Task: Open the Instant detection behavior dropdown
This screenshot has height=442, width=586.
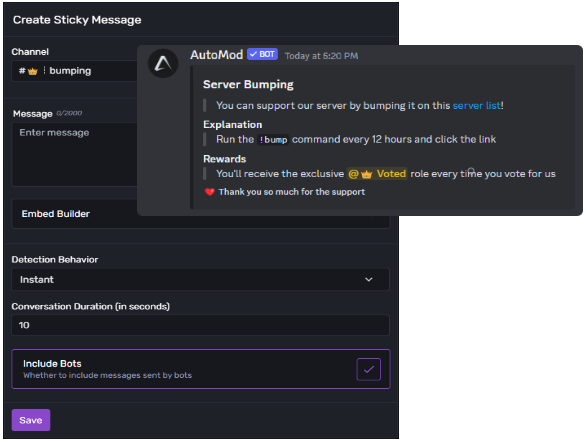Action: (x=200, y=279)
